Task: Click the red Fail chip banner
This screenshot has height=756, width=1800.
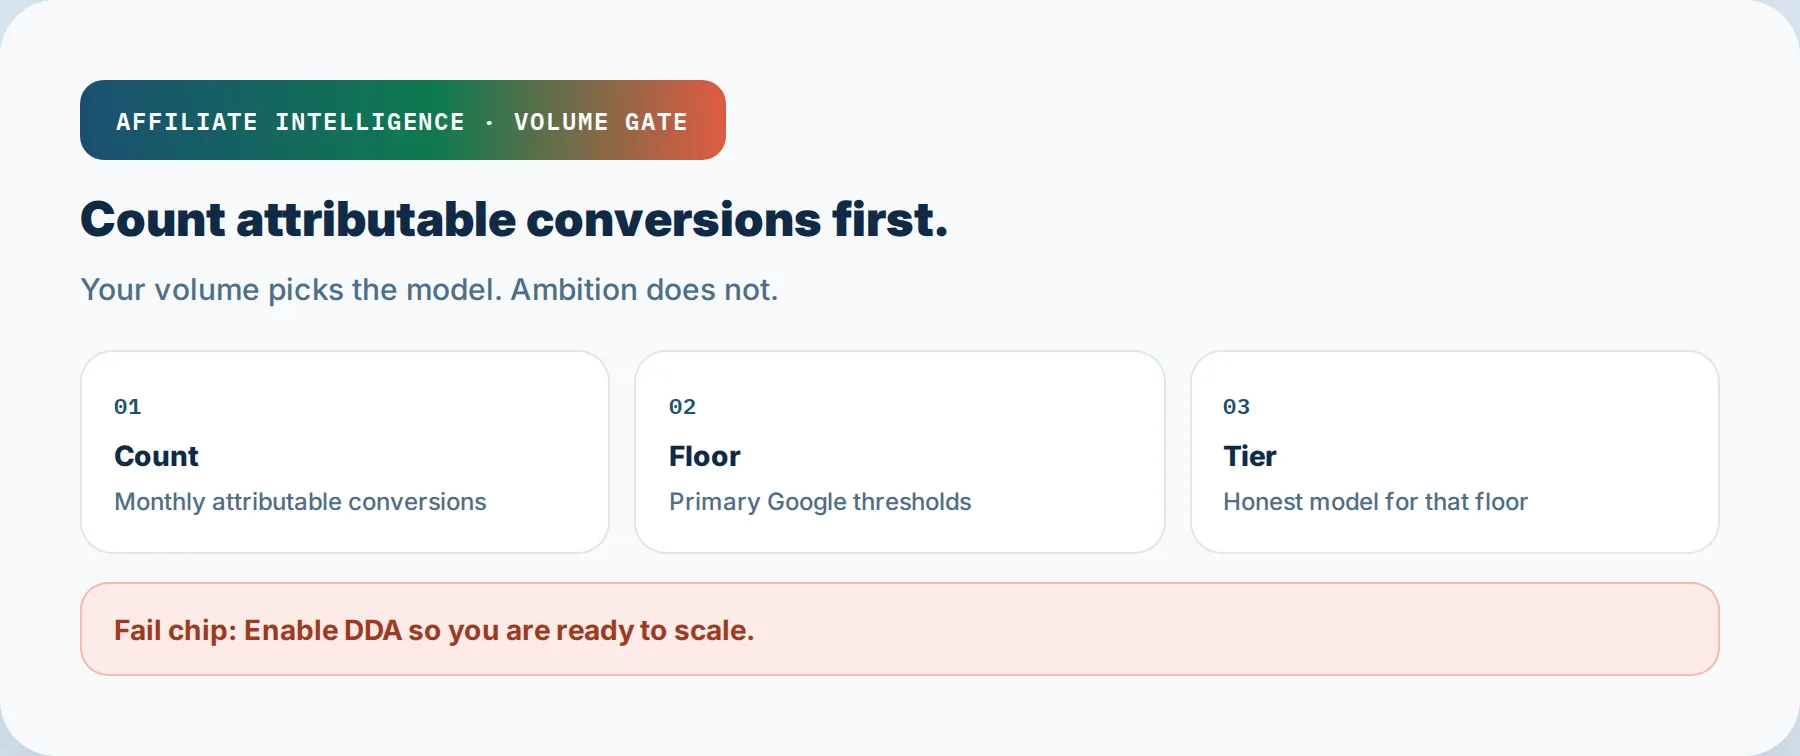Action: click(x=900, y=629)
